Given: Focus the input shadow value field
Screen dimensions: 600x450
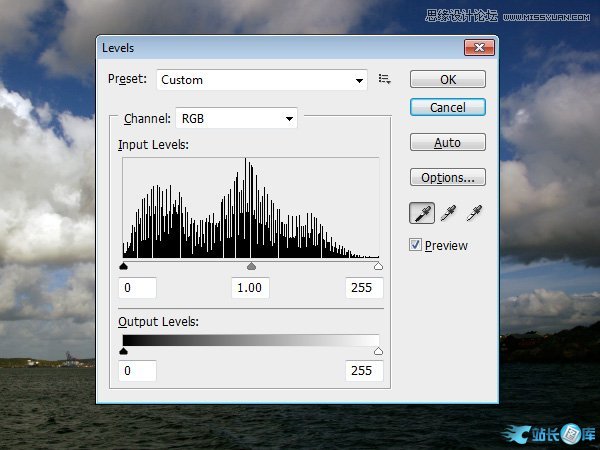Looking at the screenshot, I should pyautogui.click(x=138, y=288).
